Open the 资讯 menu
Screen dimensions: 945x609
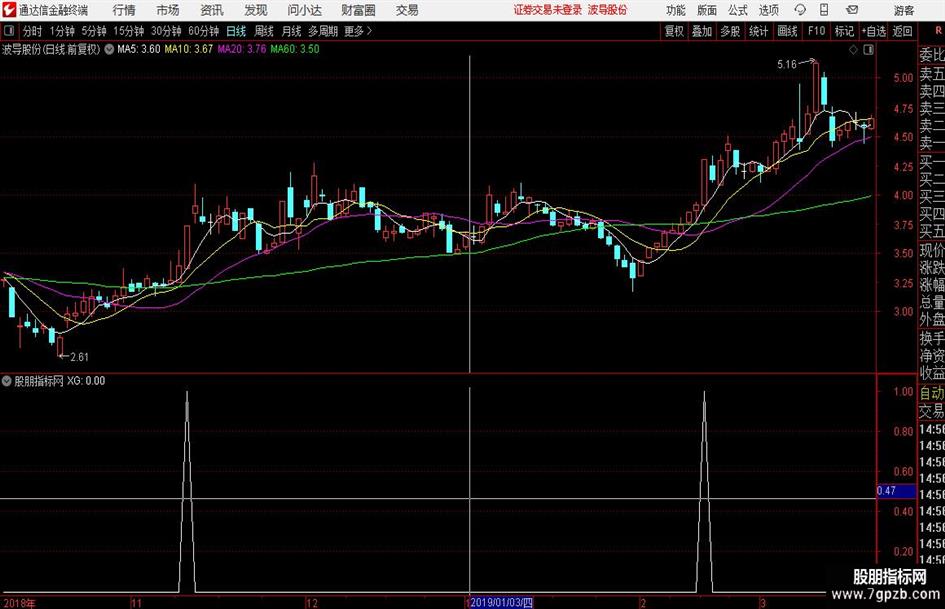(212, 10)
